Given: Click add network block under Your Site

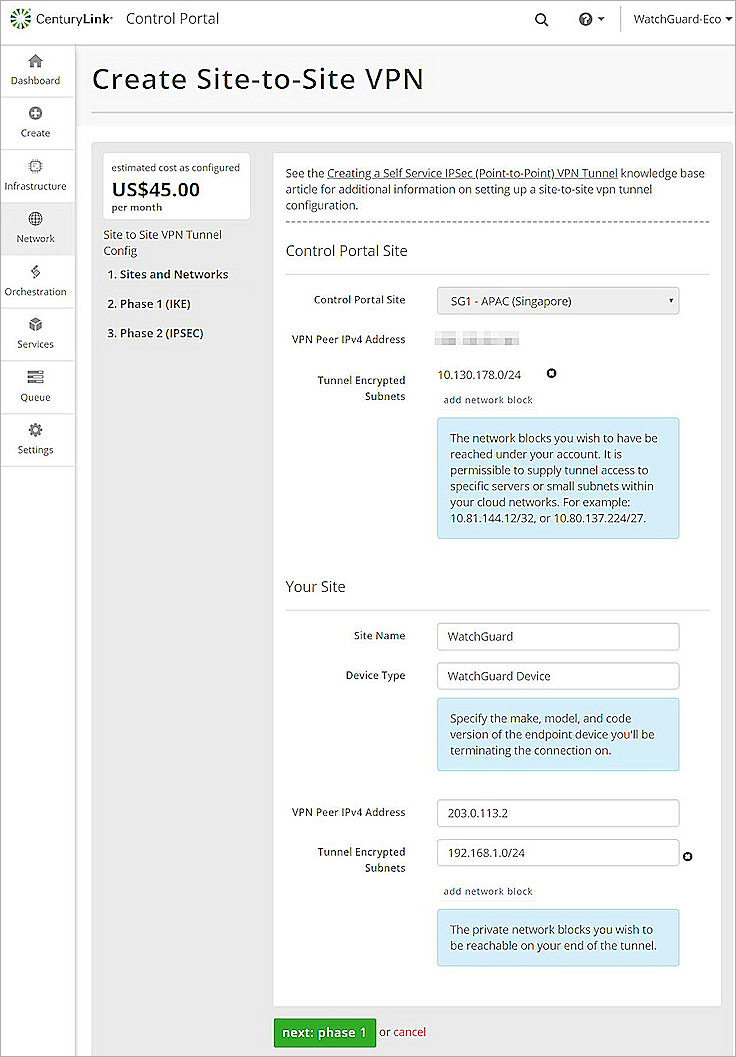Looking at the screenshot, I should pos(487,891).
